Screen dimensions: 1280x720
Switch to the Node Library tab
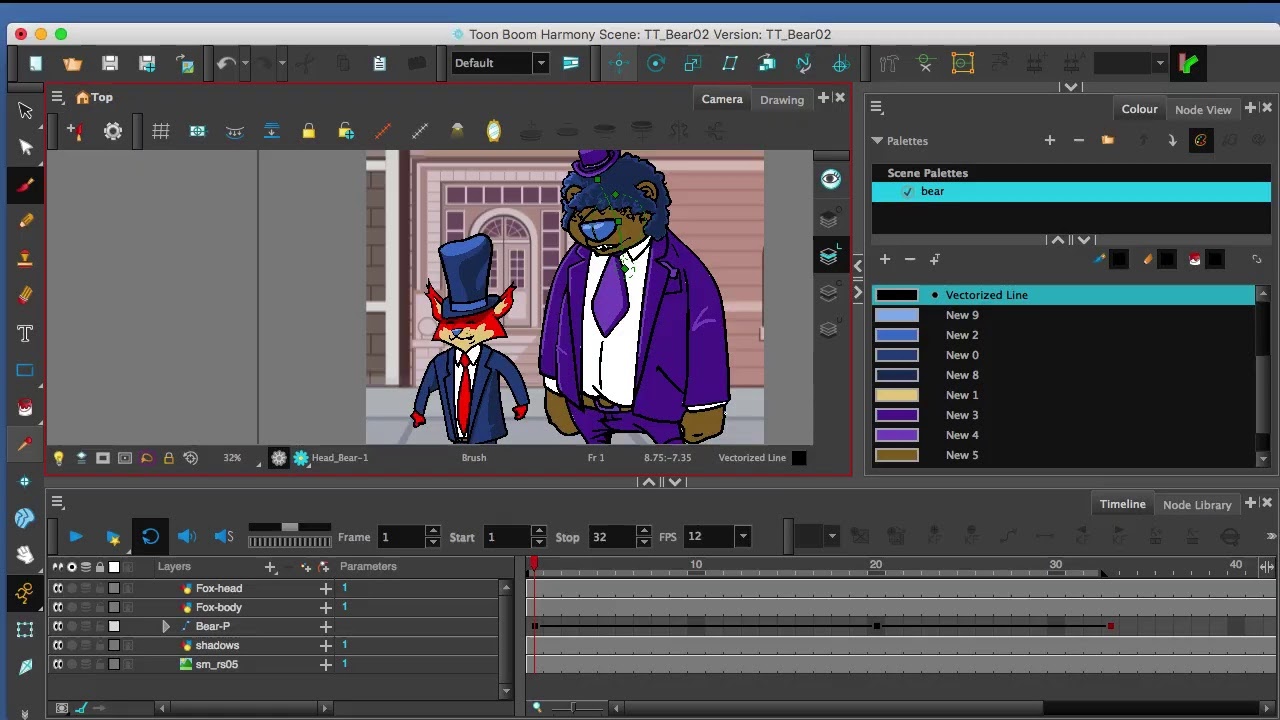(1197, 505)
